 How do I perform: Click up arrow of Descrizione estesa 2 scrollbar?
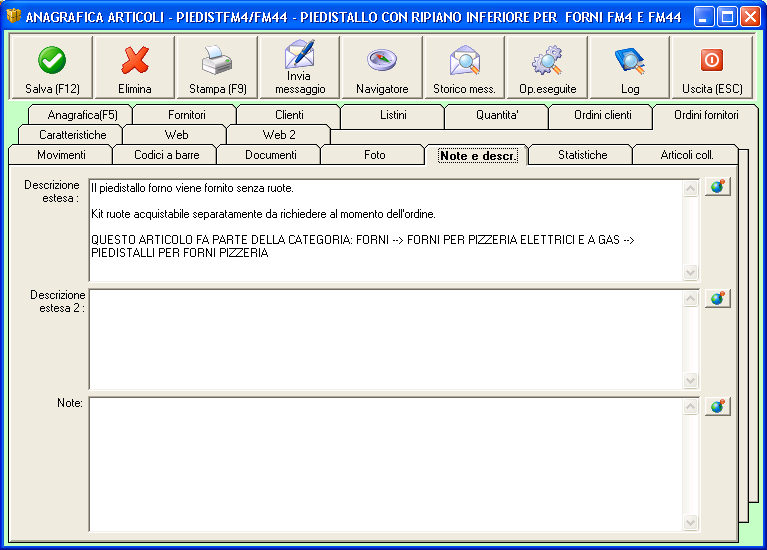point(690,298)
